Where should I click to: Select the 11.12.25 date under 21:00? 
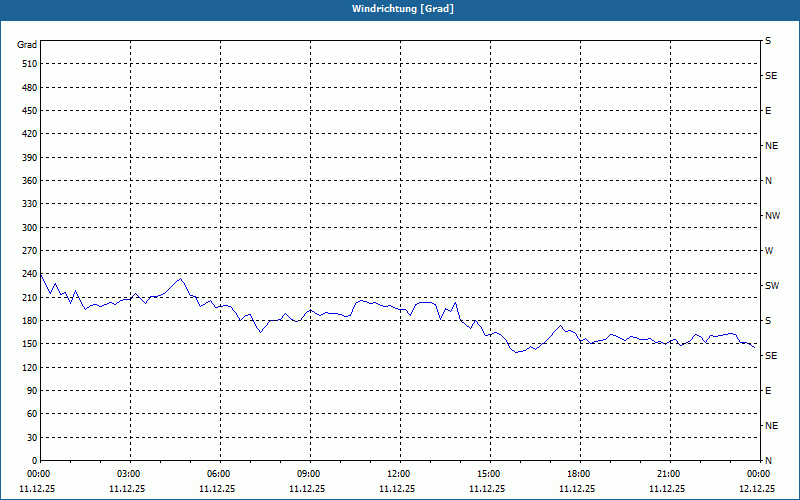[667, 489]
